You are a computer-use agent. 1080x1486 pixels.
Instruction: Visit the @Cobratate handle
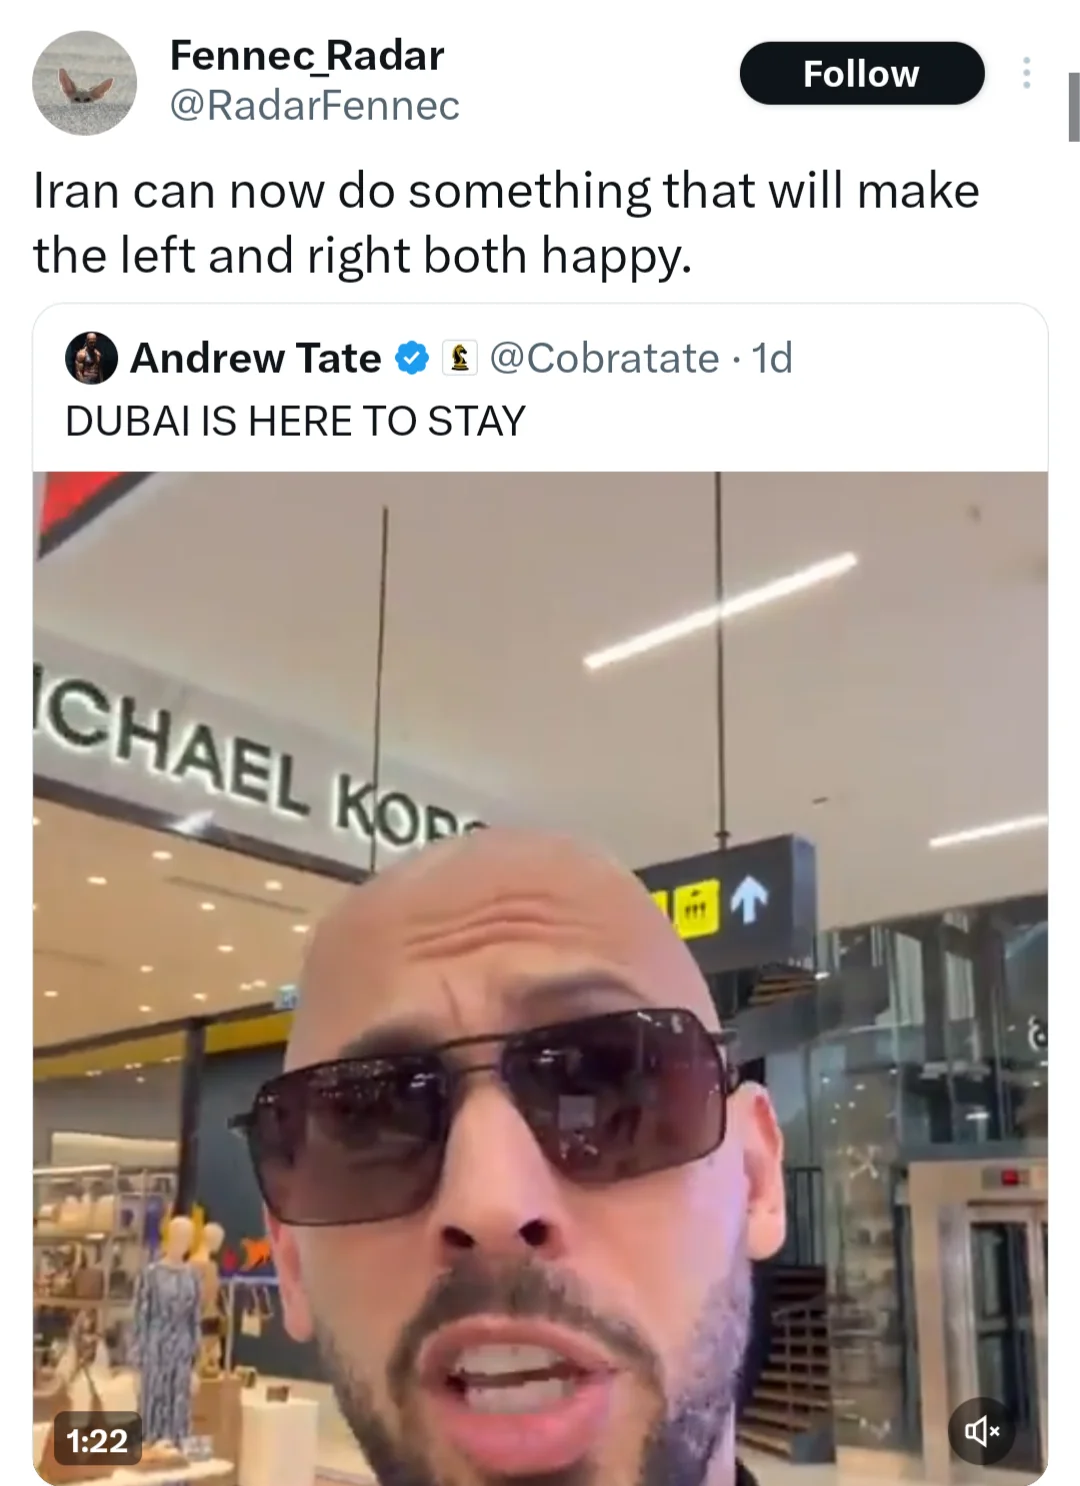[x=604, y=358]
